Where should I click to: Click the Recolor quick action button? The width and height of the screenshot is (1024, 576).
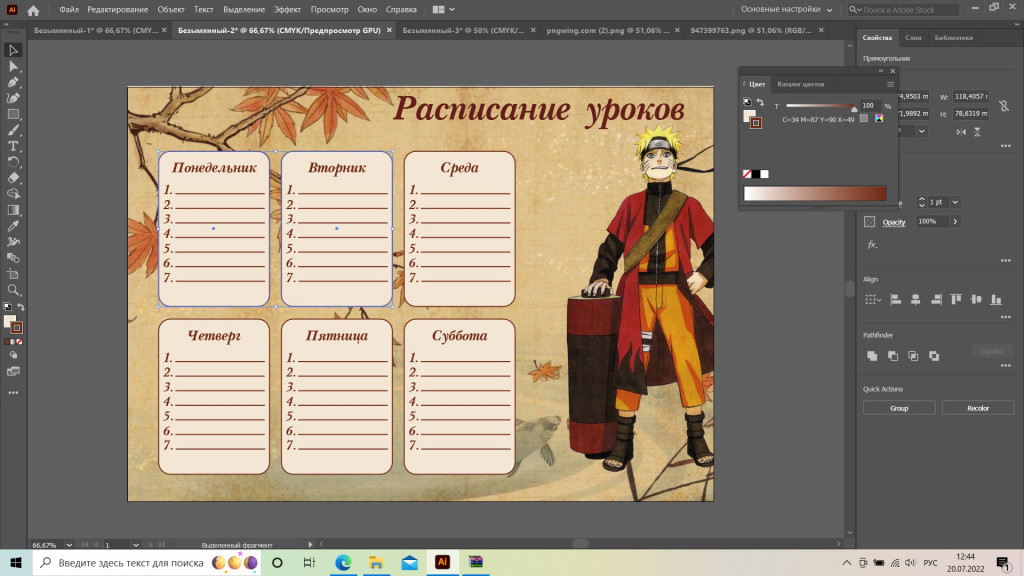point(978,408)
